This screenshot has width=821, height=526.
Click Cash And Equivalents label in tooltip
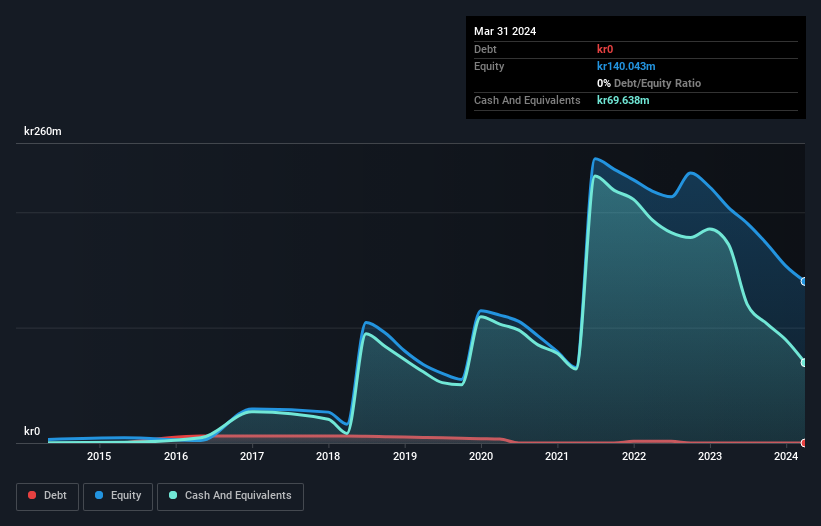click(527, 100)
